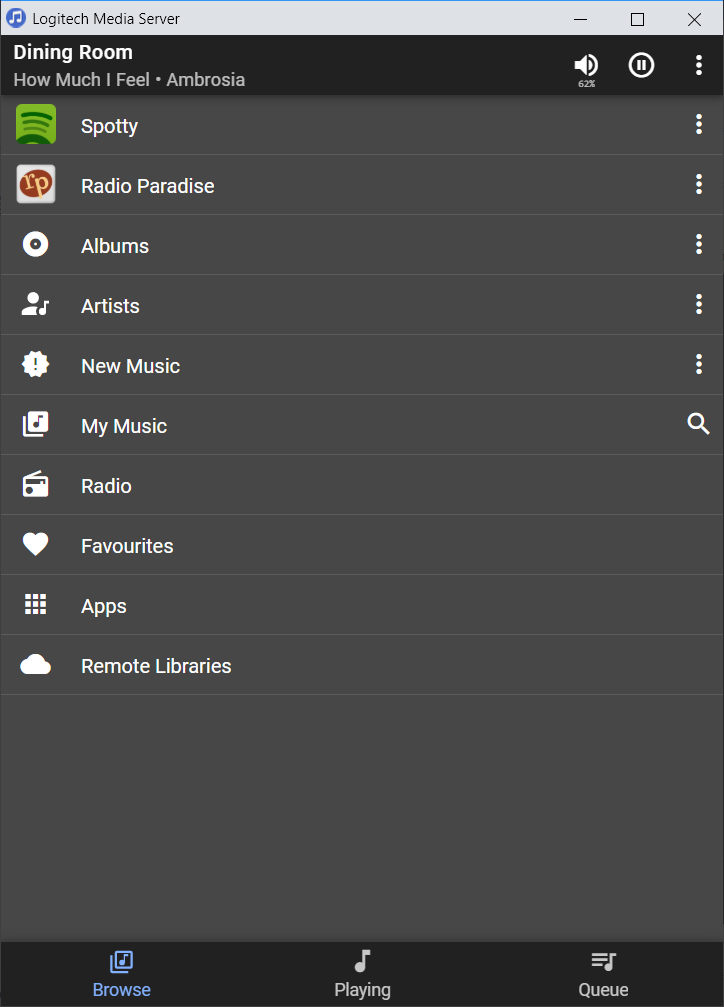Open Favourites heart icon
The image size is (724, 1007).
click(x=36, y=545)
